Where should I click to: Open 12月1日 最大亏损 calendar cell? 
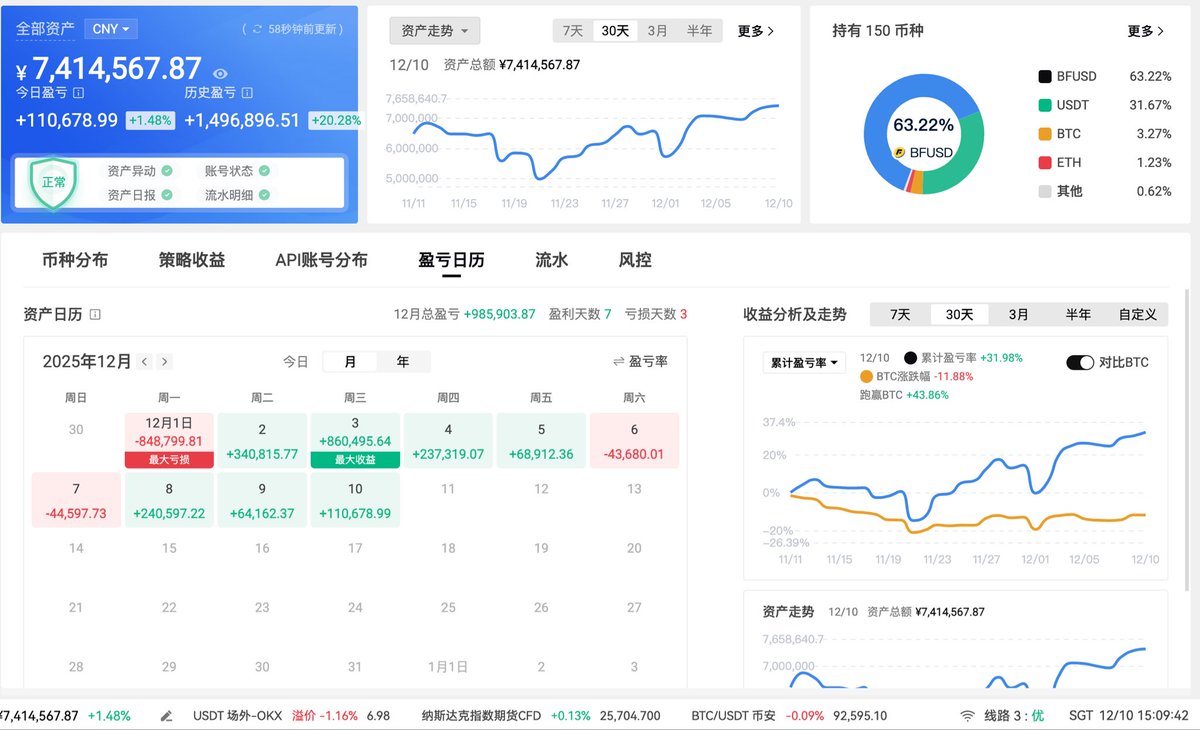(169, 440)
